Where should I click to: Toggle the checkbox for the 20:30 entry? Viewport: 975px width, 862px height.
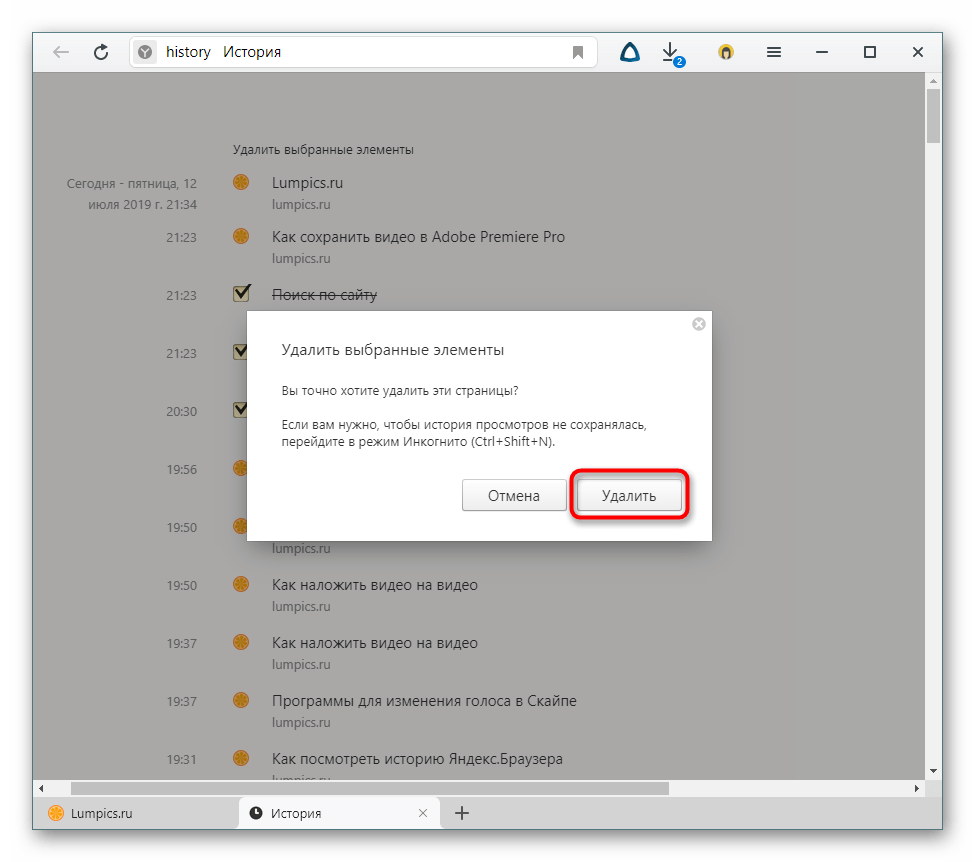click(240, 410)
